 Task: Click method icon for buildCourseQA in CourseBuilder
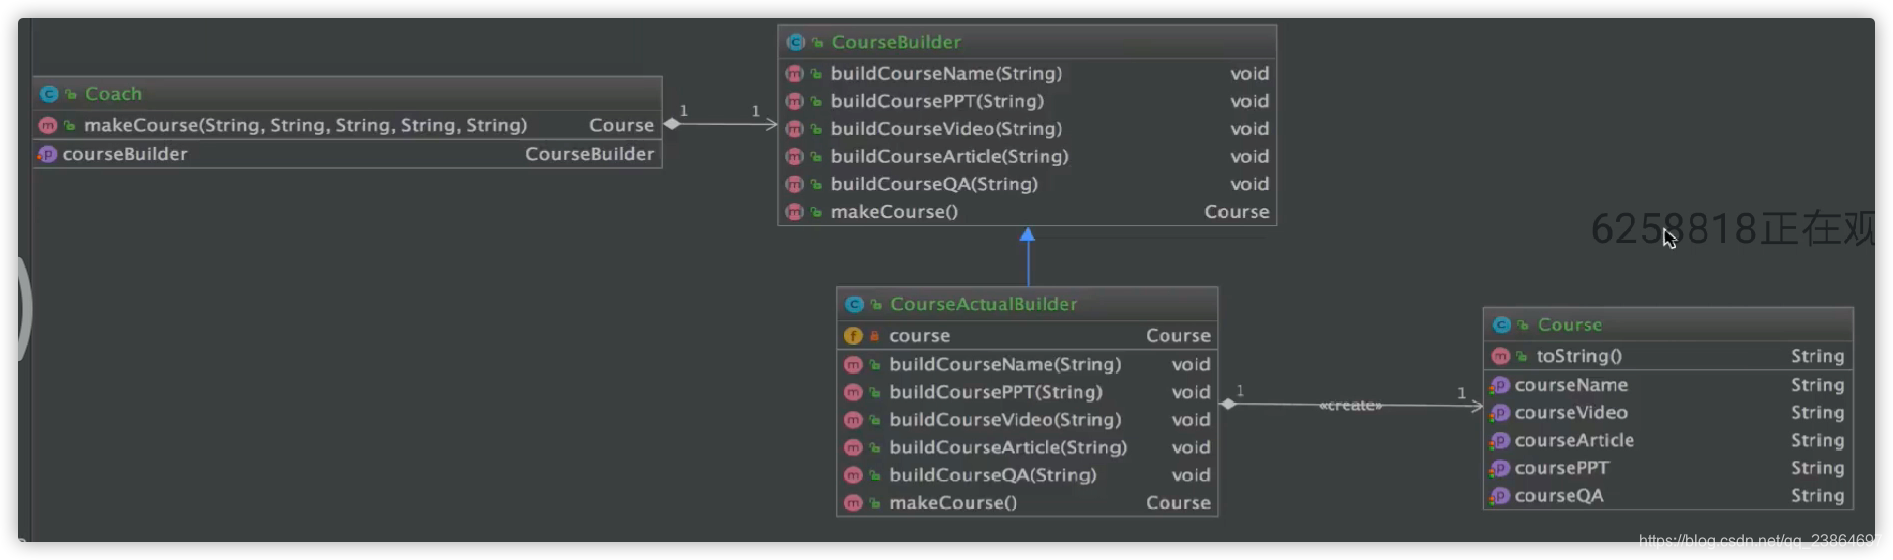[x=795, y=184]
